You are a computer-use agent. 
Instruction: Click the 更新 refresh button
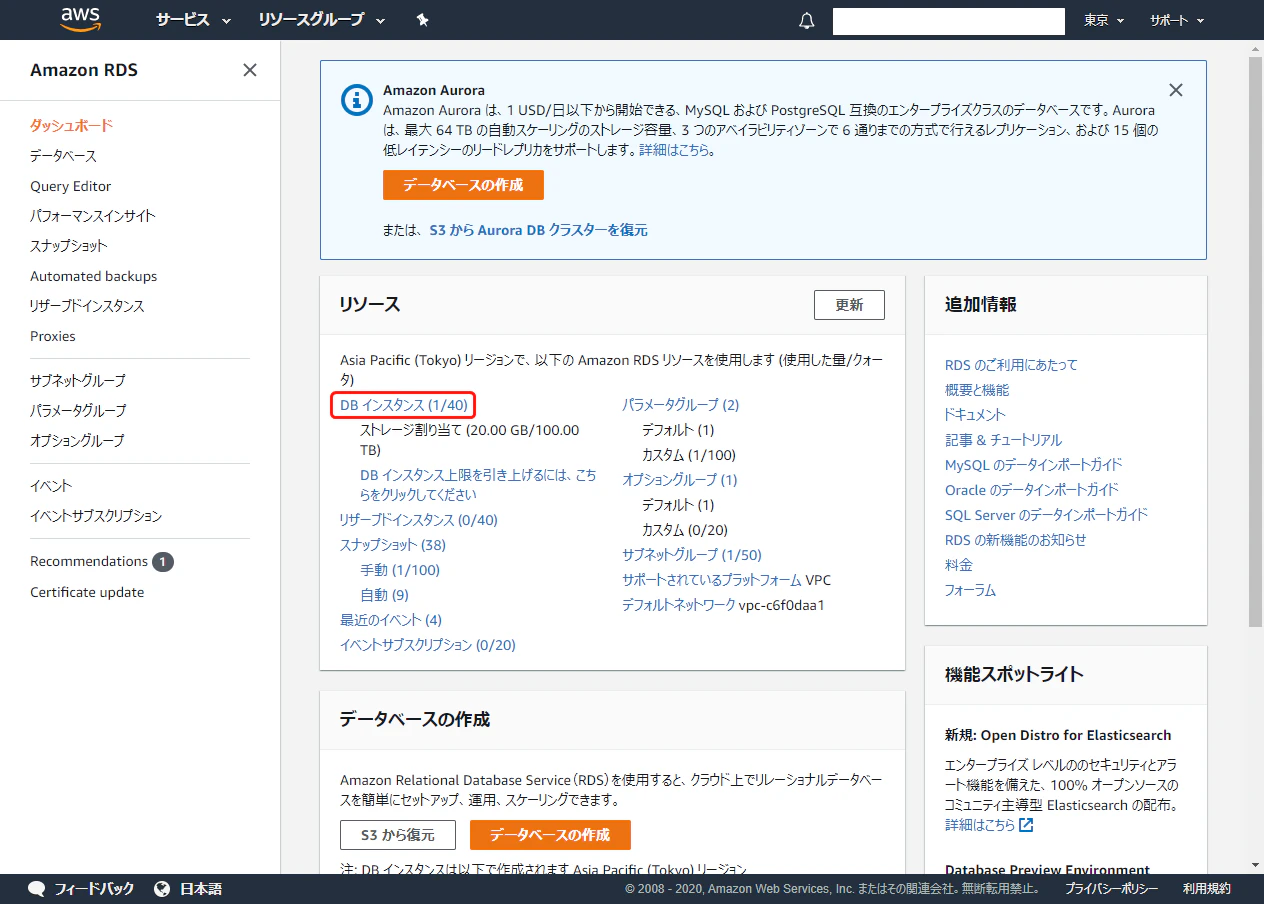coord(849,305)
